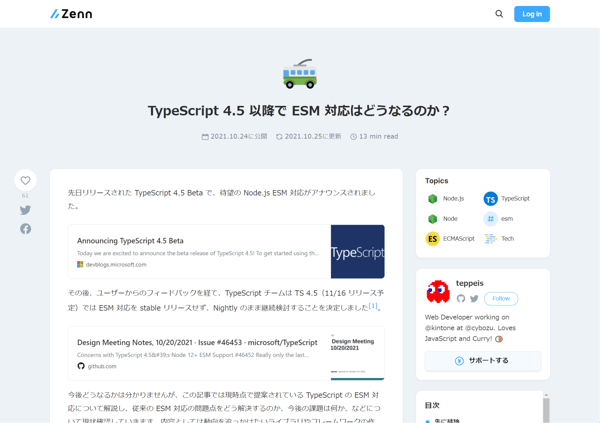This screenshot has width=600, height=423.
Task: Open the Node topic label
Action: click(450, 219)
